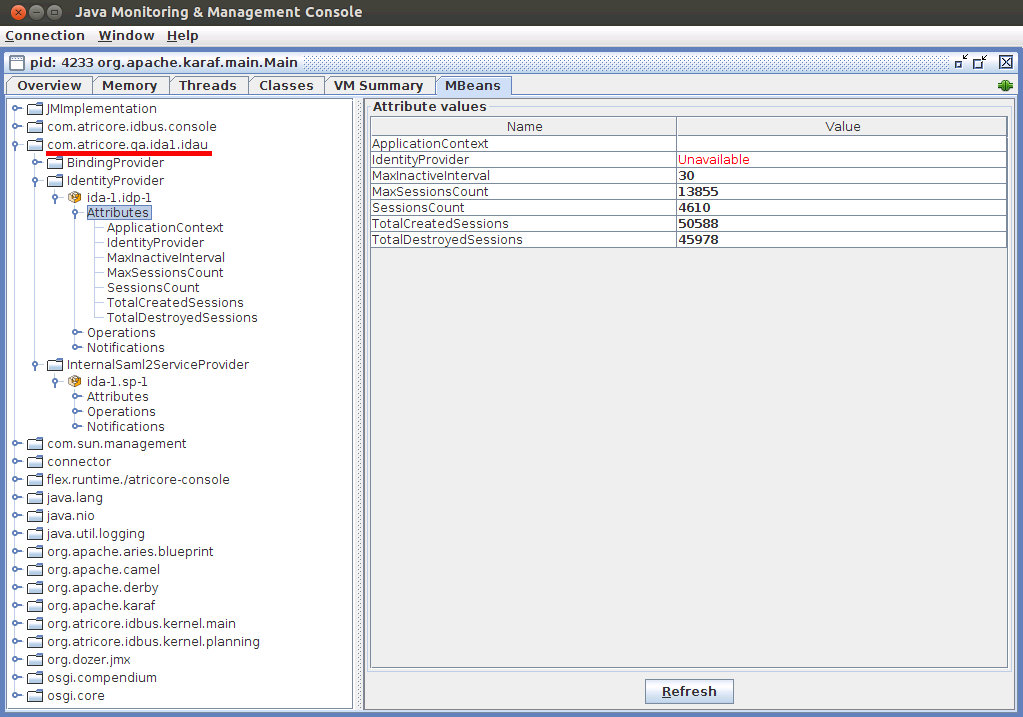Switch to the VM Summary tab
The width and height of the screenshot is (1023, 717).
coord(378,85)
